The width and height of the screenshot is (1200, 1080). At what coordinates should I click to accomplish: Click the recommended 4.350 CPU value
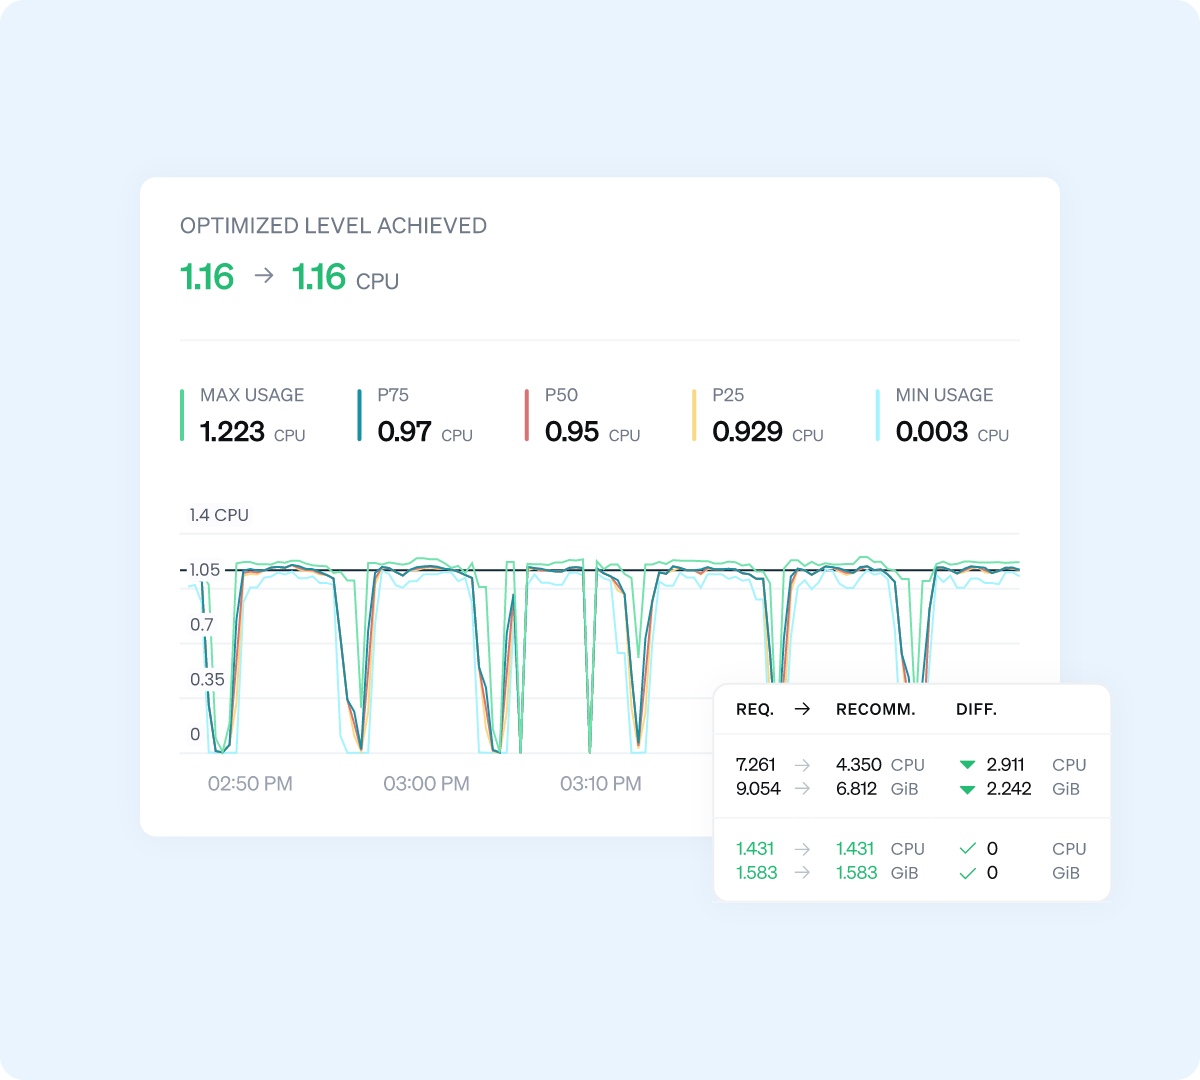point(858,765)
